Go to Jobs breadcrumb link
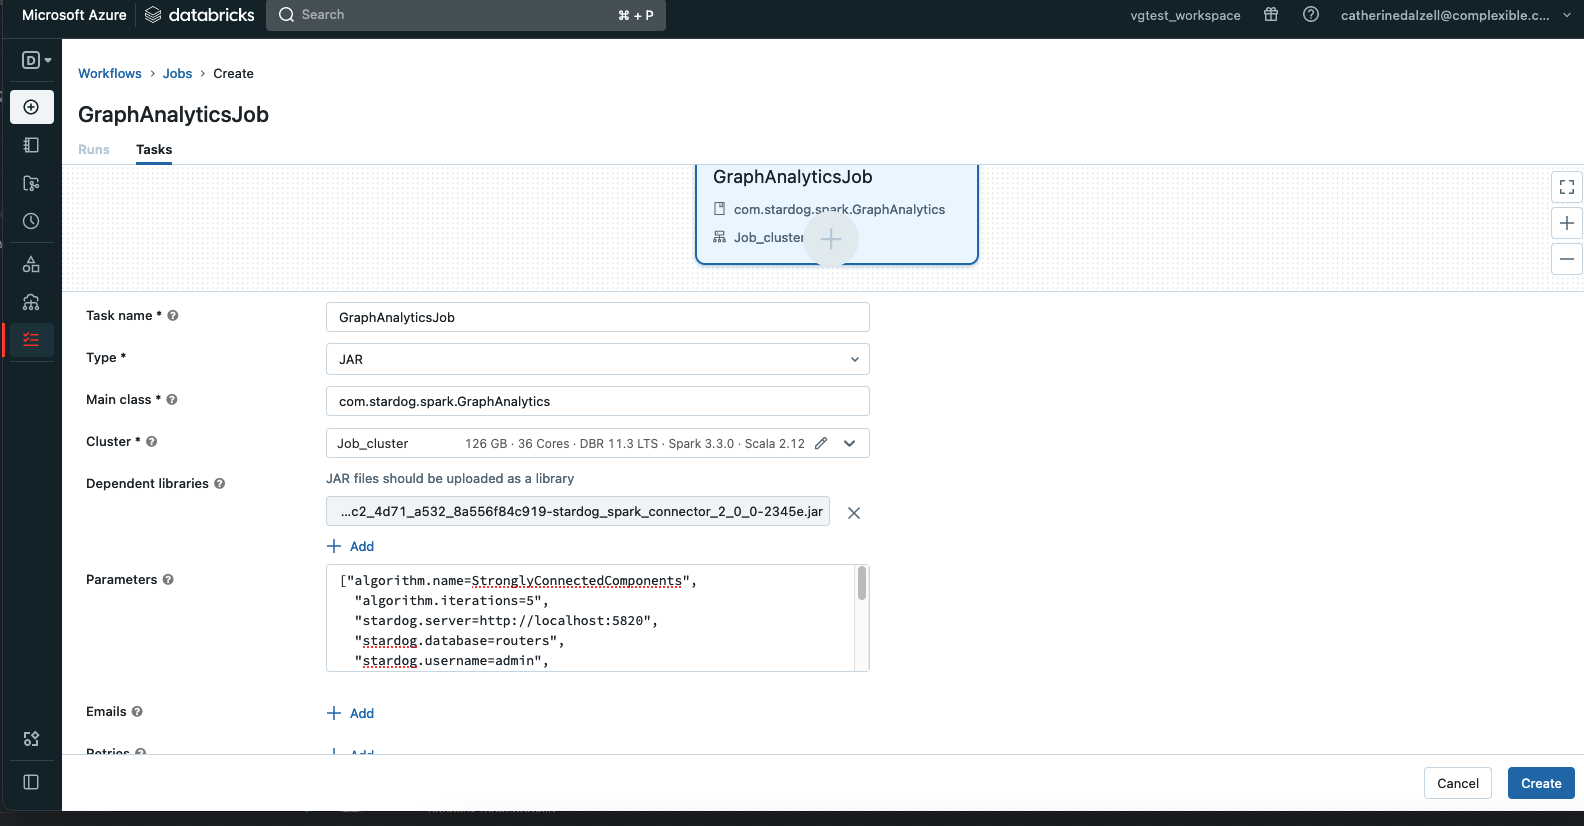The height and width of the screenshot is (826, 1584). [x=177, y=74]
